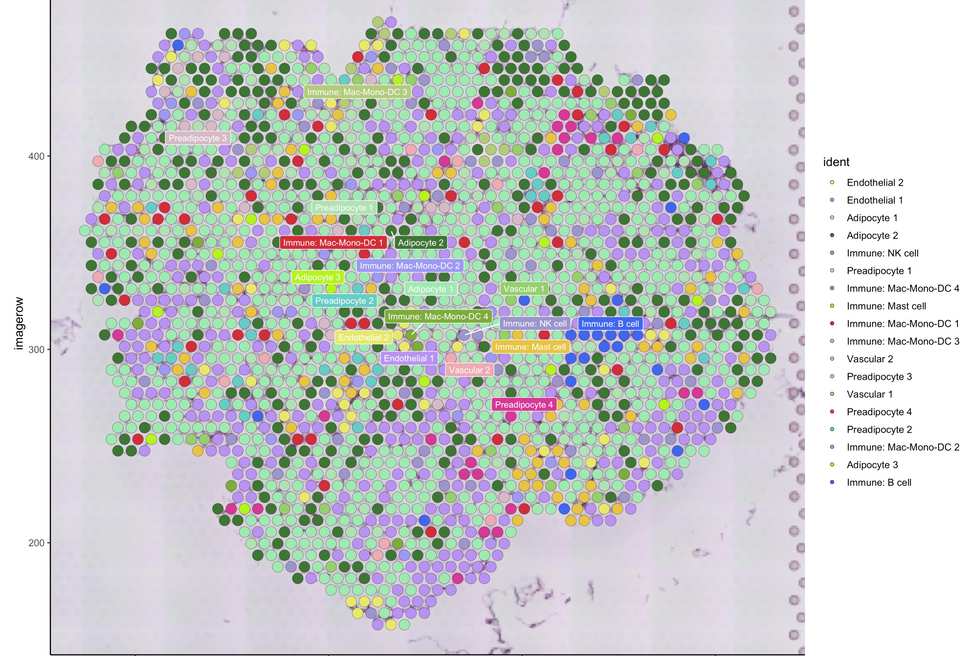Click the 'imagerow' y-axis title
The width and height of the screenshot is (980, 656).
[19, 323]
